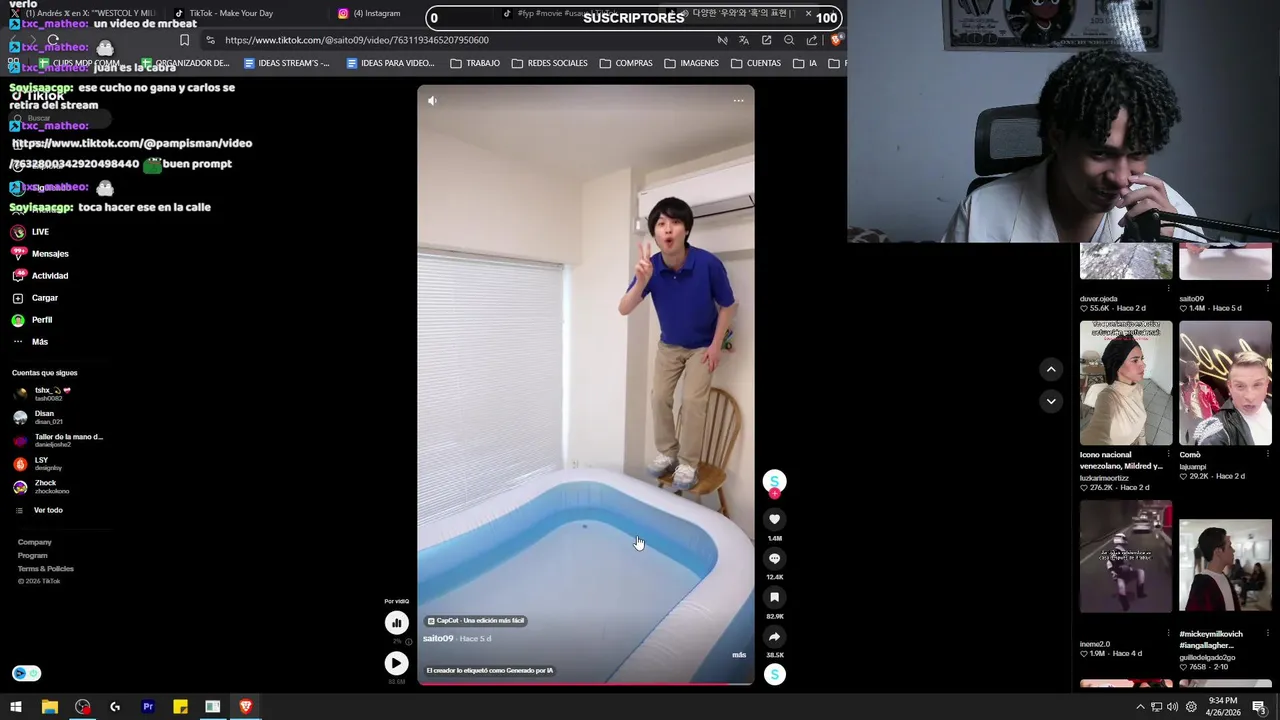This screenshot has width=1280, height=720.
Task: Click the translate page icon in address bar
Action: (x=744, y=40)
